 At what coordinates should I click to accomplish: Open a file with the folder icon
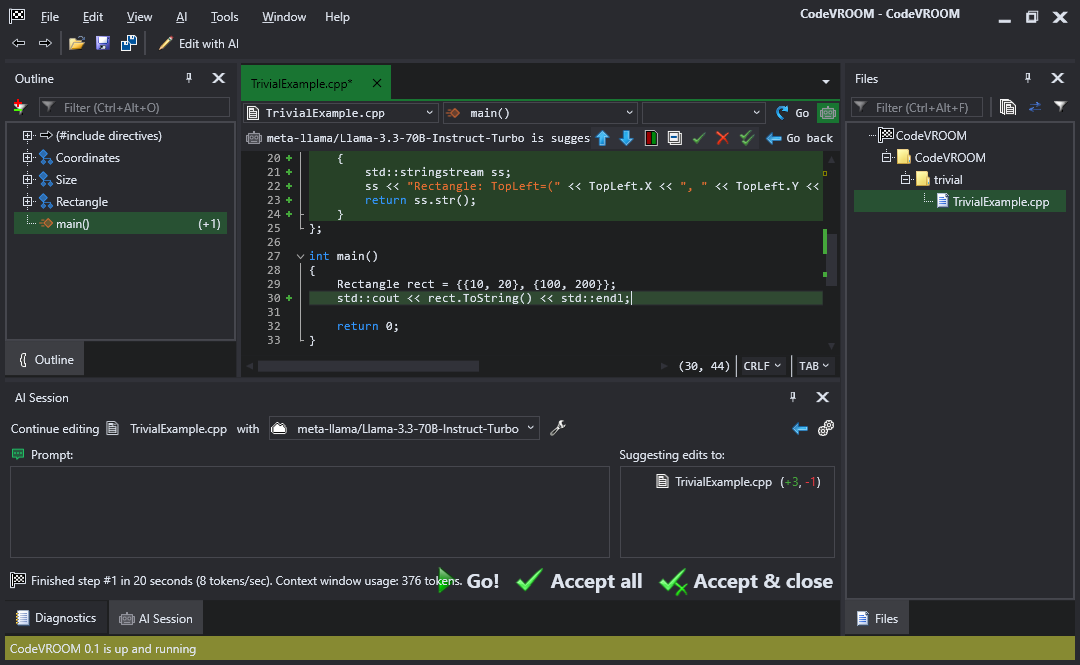[x=76, y=43]
